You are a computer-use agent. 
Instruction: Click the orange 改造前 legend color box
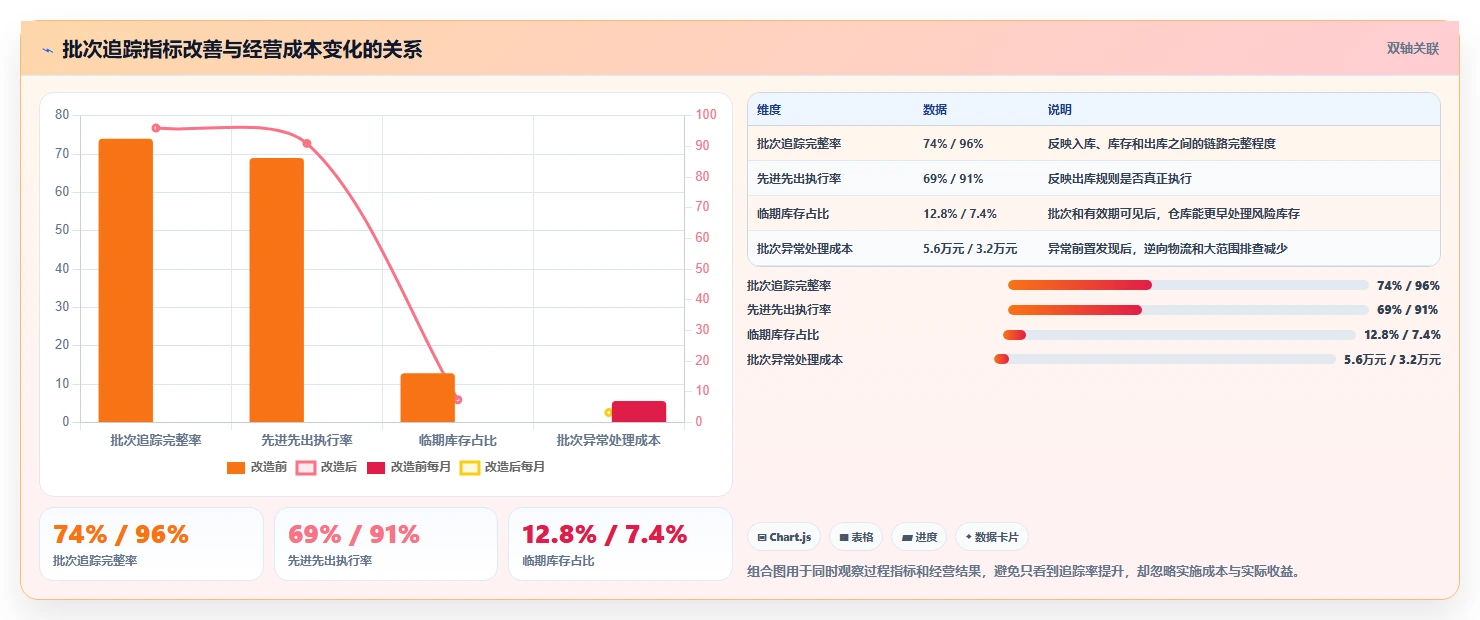pos(236,467)
